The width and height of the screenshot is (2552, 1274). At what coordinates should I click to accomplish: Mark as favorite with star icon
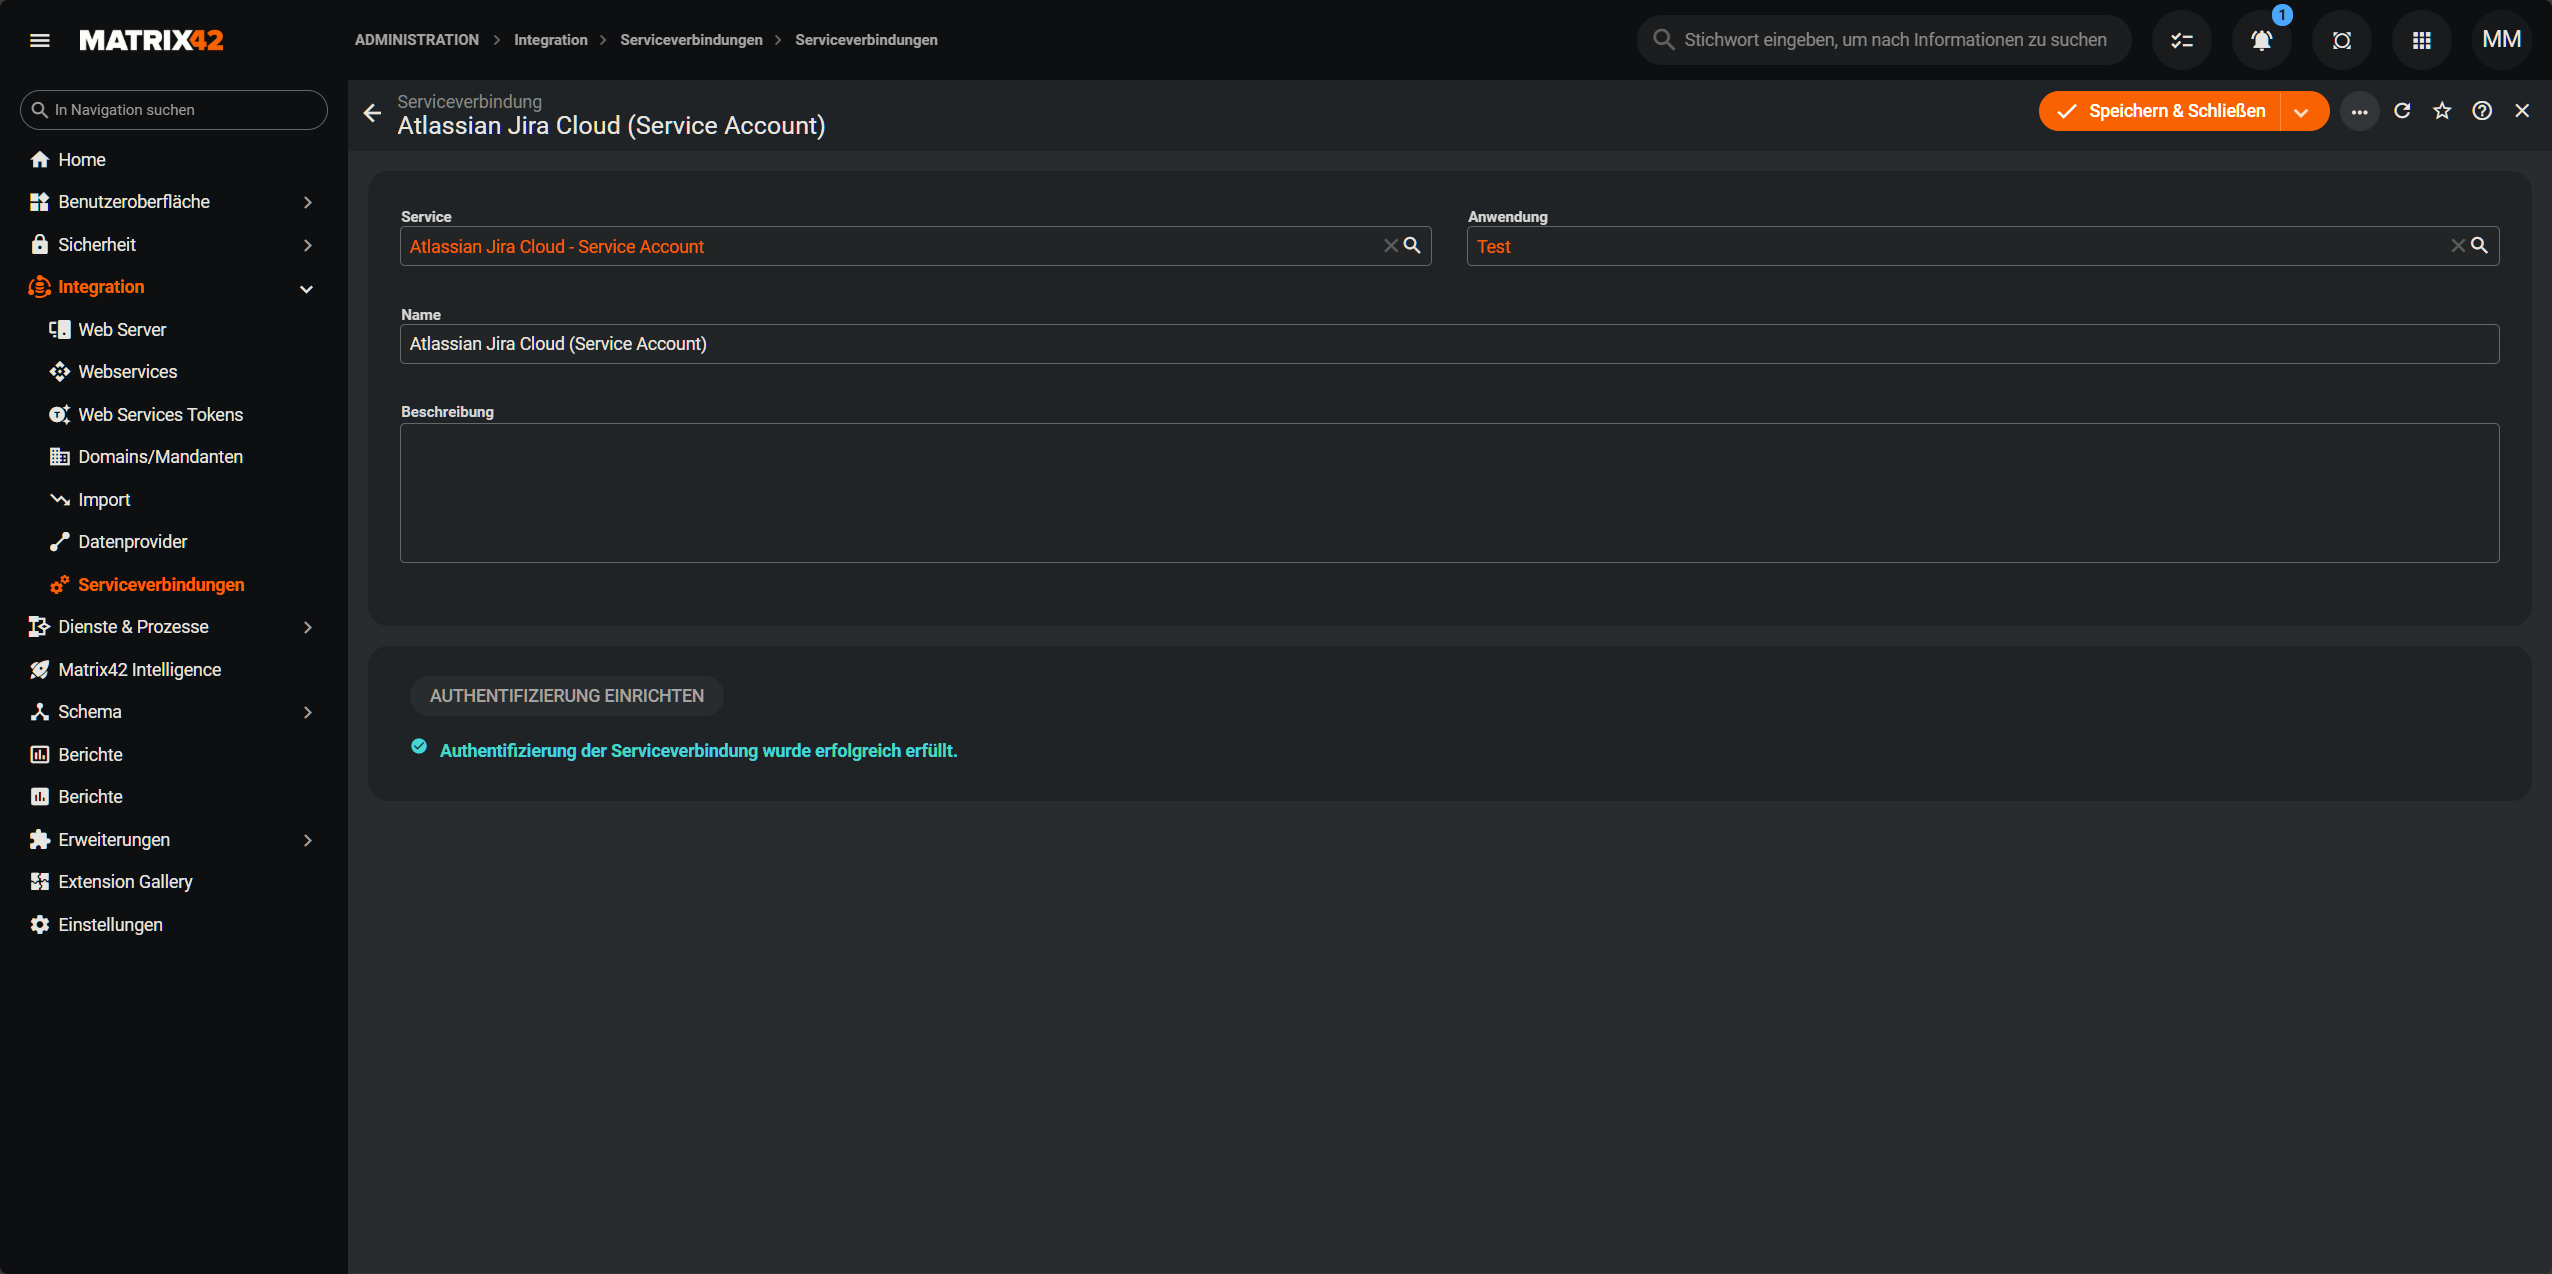(x=2442, y=111)
